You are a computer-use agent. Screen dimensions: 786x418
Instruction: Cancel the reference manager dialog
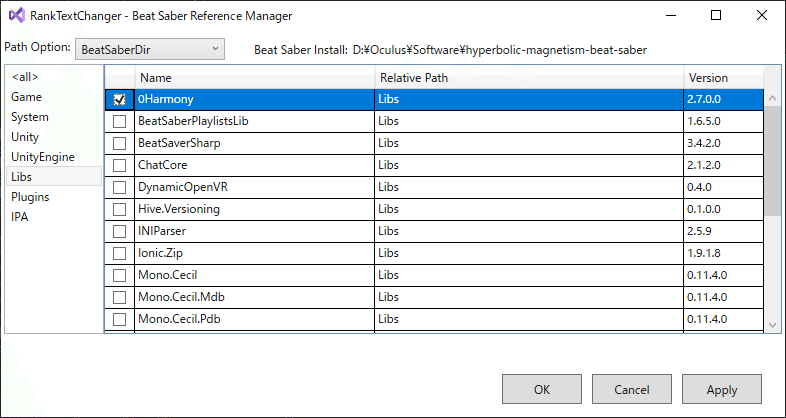pyautogui.click(x=631, y=390)
